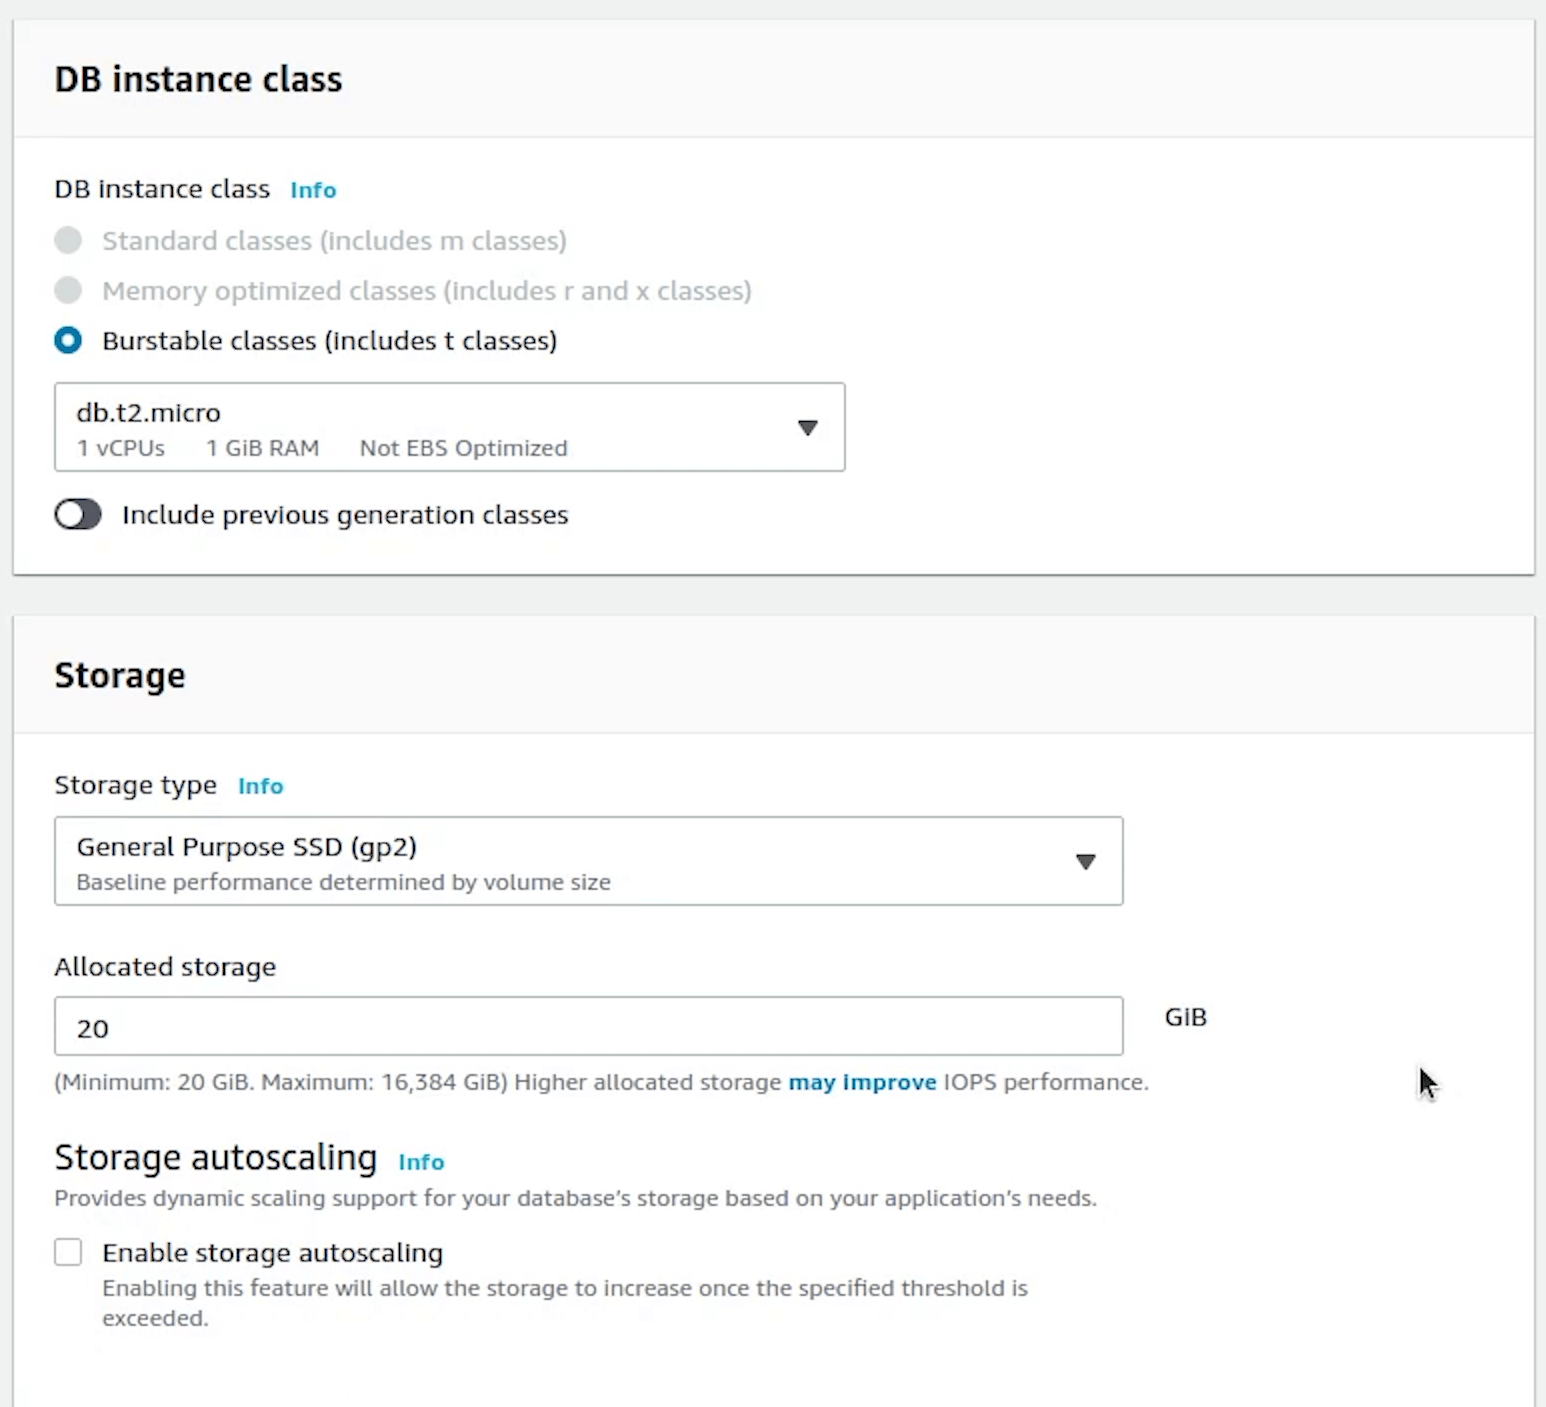Click the arrow icon on db.t2.micro selector
Viewport: 1546px width, 1407px height.
coord(807,428)
